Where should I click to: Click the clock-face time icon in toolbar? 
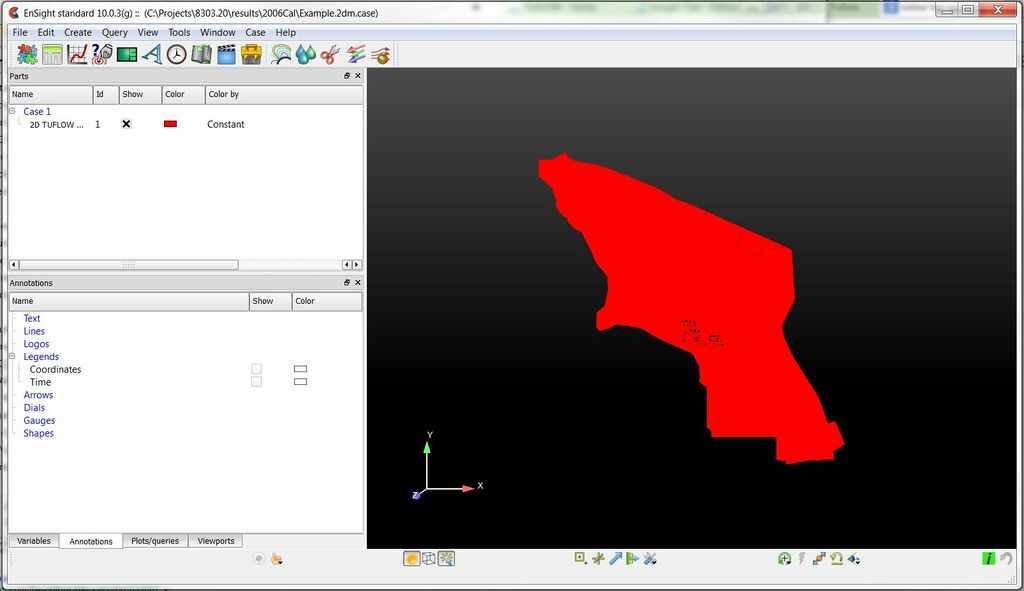(176, 54)
